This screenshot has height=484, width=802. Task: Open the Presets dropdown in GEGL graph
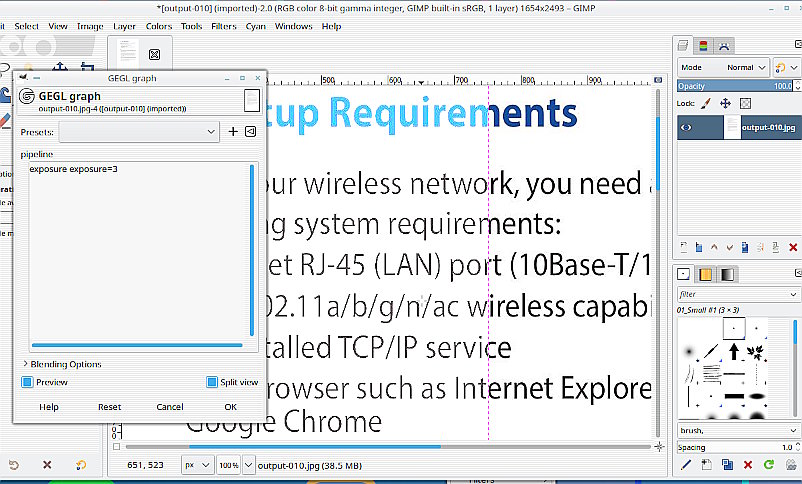(x=139, y=131)
